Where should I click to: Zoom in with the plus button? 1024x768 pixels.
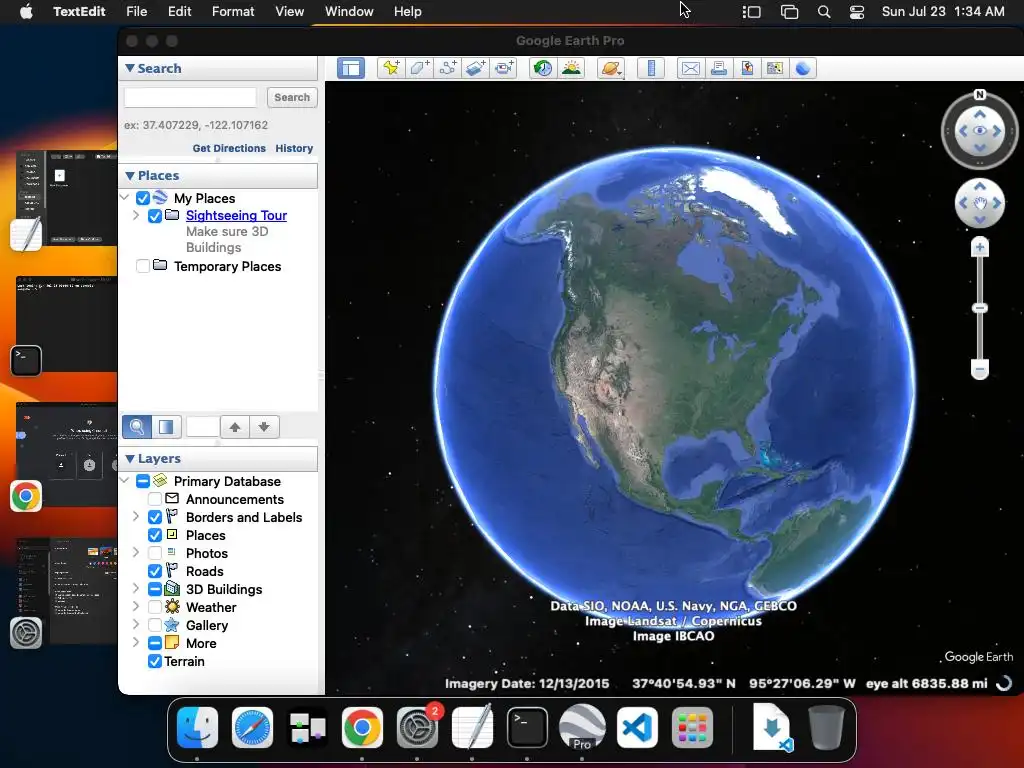980,248
